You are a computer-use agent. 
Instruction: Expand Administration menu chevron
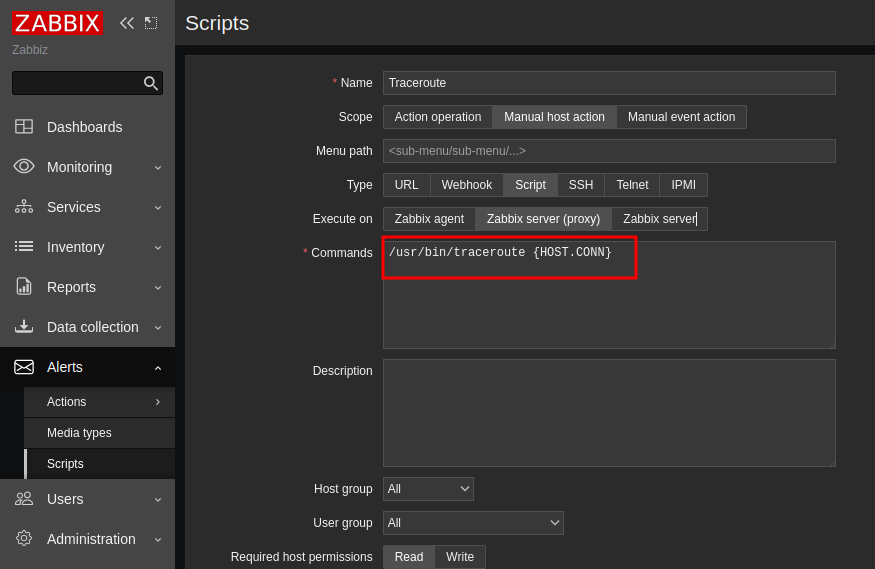click(x=158, y=539)
